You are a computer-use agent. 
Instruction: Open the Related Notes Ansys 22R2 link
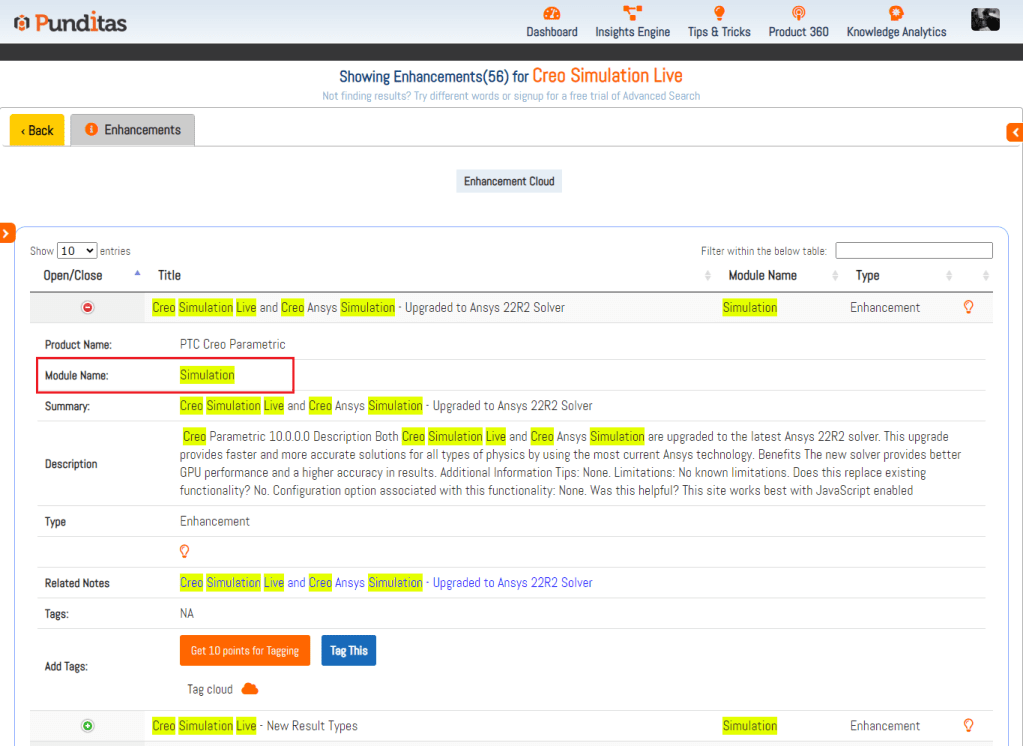386,582
